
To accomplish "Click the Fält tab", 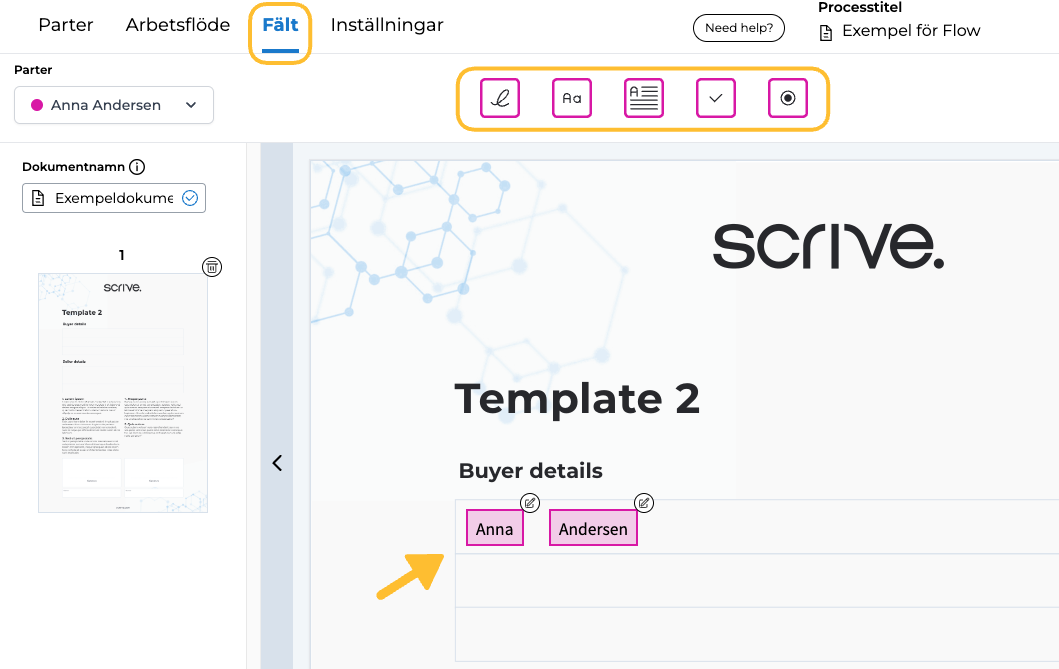I will click(280, 25).
